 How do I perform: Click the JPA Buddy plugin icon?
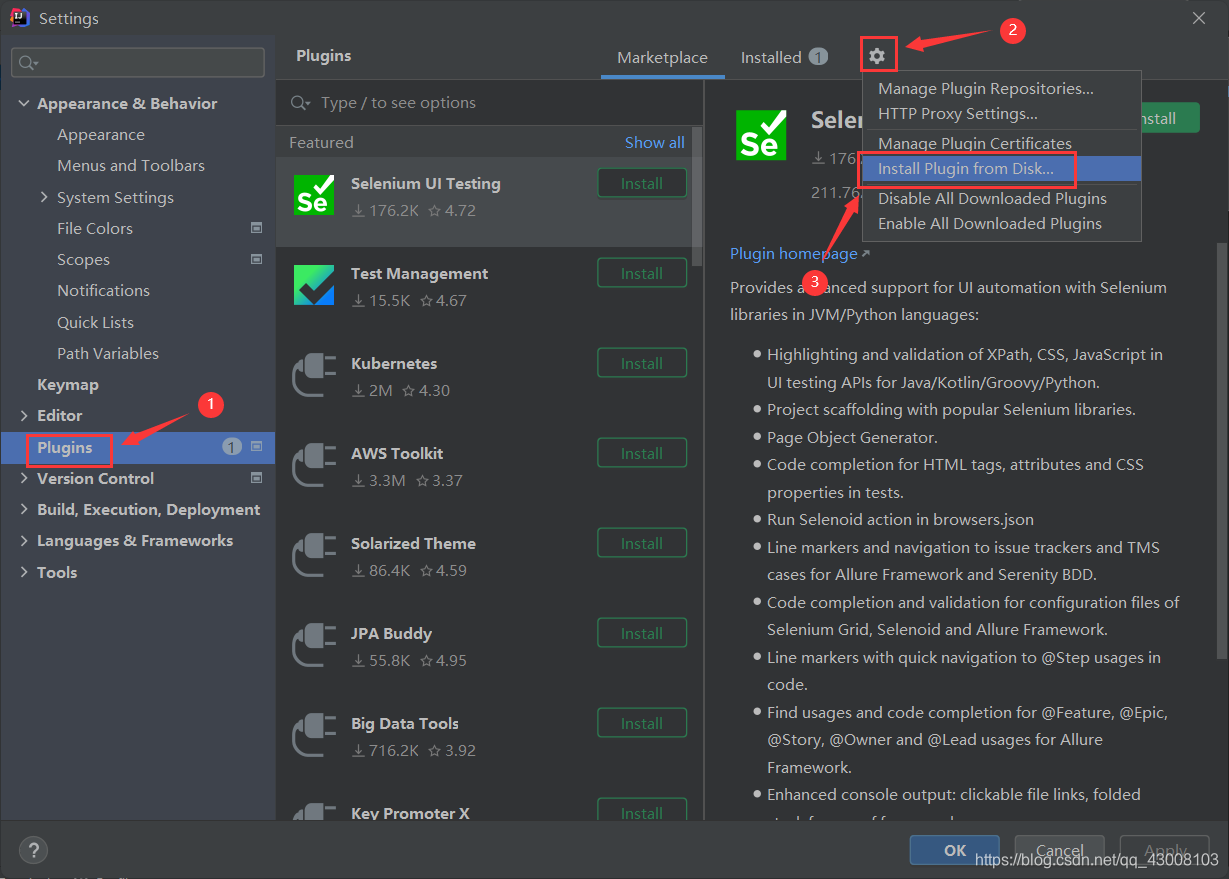(x=314, y=647)
